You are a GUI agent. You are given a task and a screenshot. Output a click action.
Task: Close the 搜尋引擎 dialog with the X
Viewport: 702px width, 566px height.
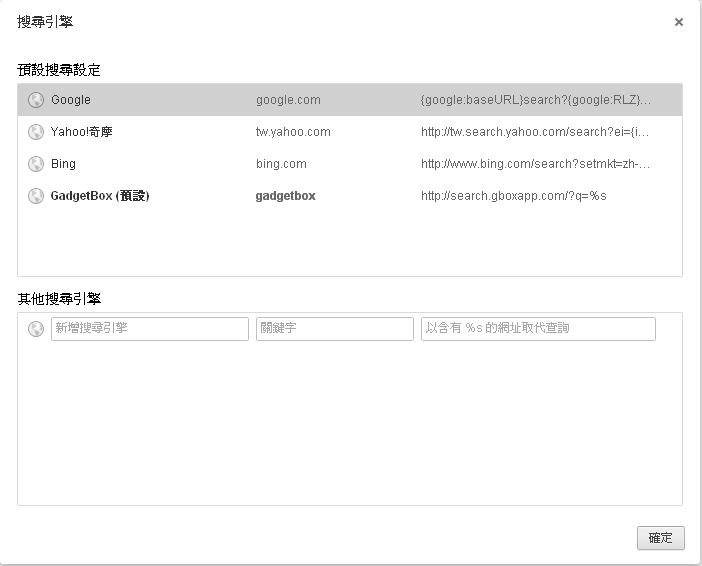[x=679, y=22]
